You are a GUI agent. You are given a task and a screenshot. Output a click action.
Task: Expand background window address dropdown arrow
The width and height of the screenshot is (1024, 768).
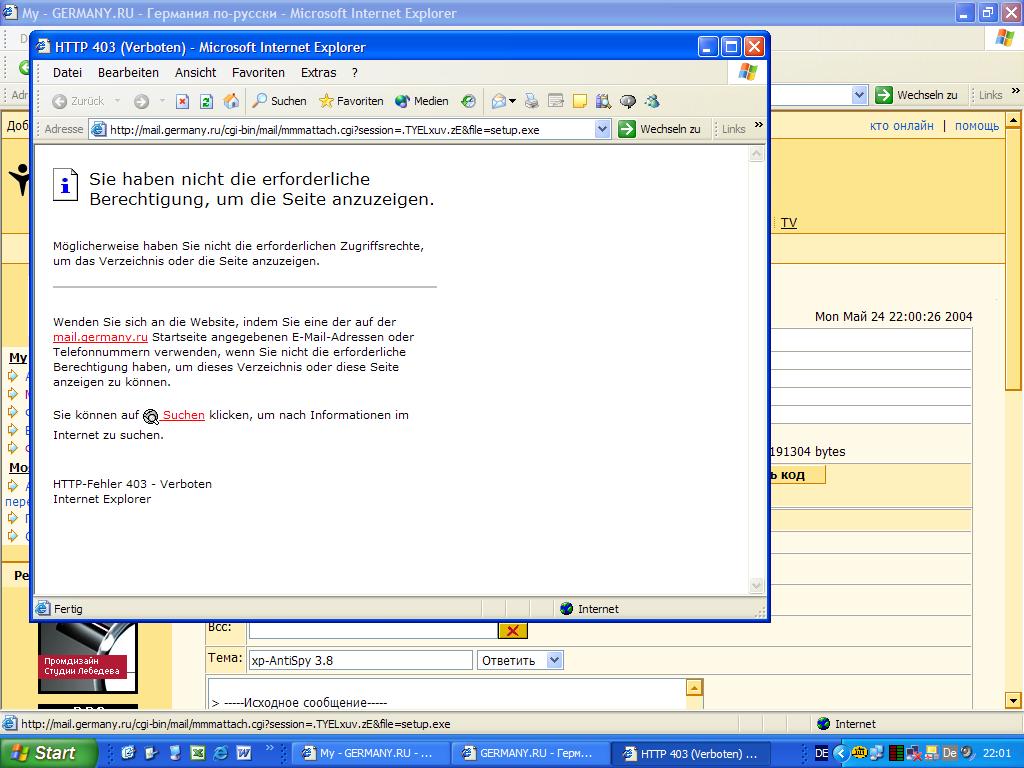[859, 95]
